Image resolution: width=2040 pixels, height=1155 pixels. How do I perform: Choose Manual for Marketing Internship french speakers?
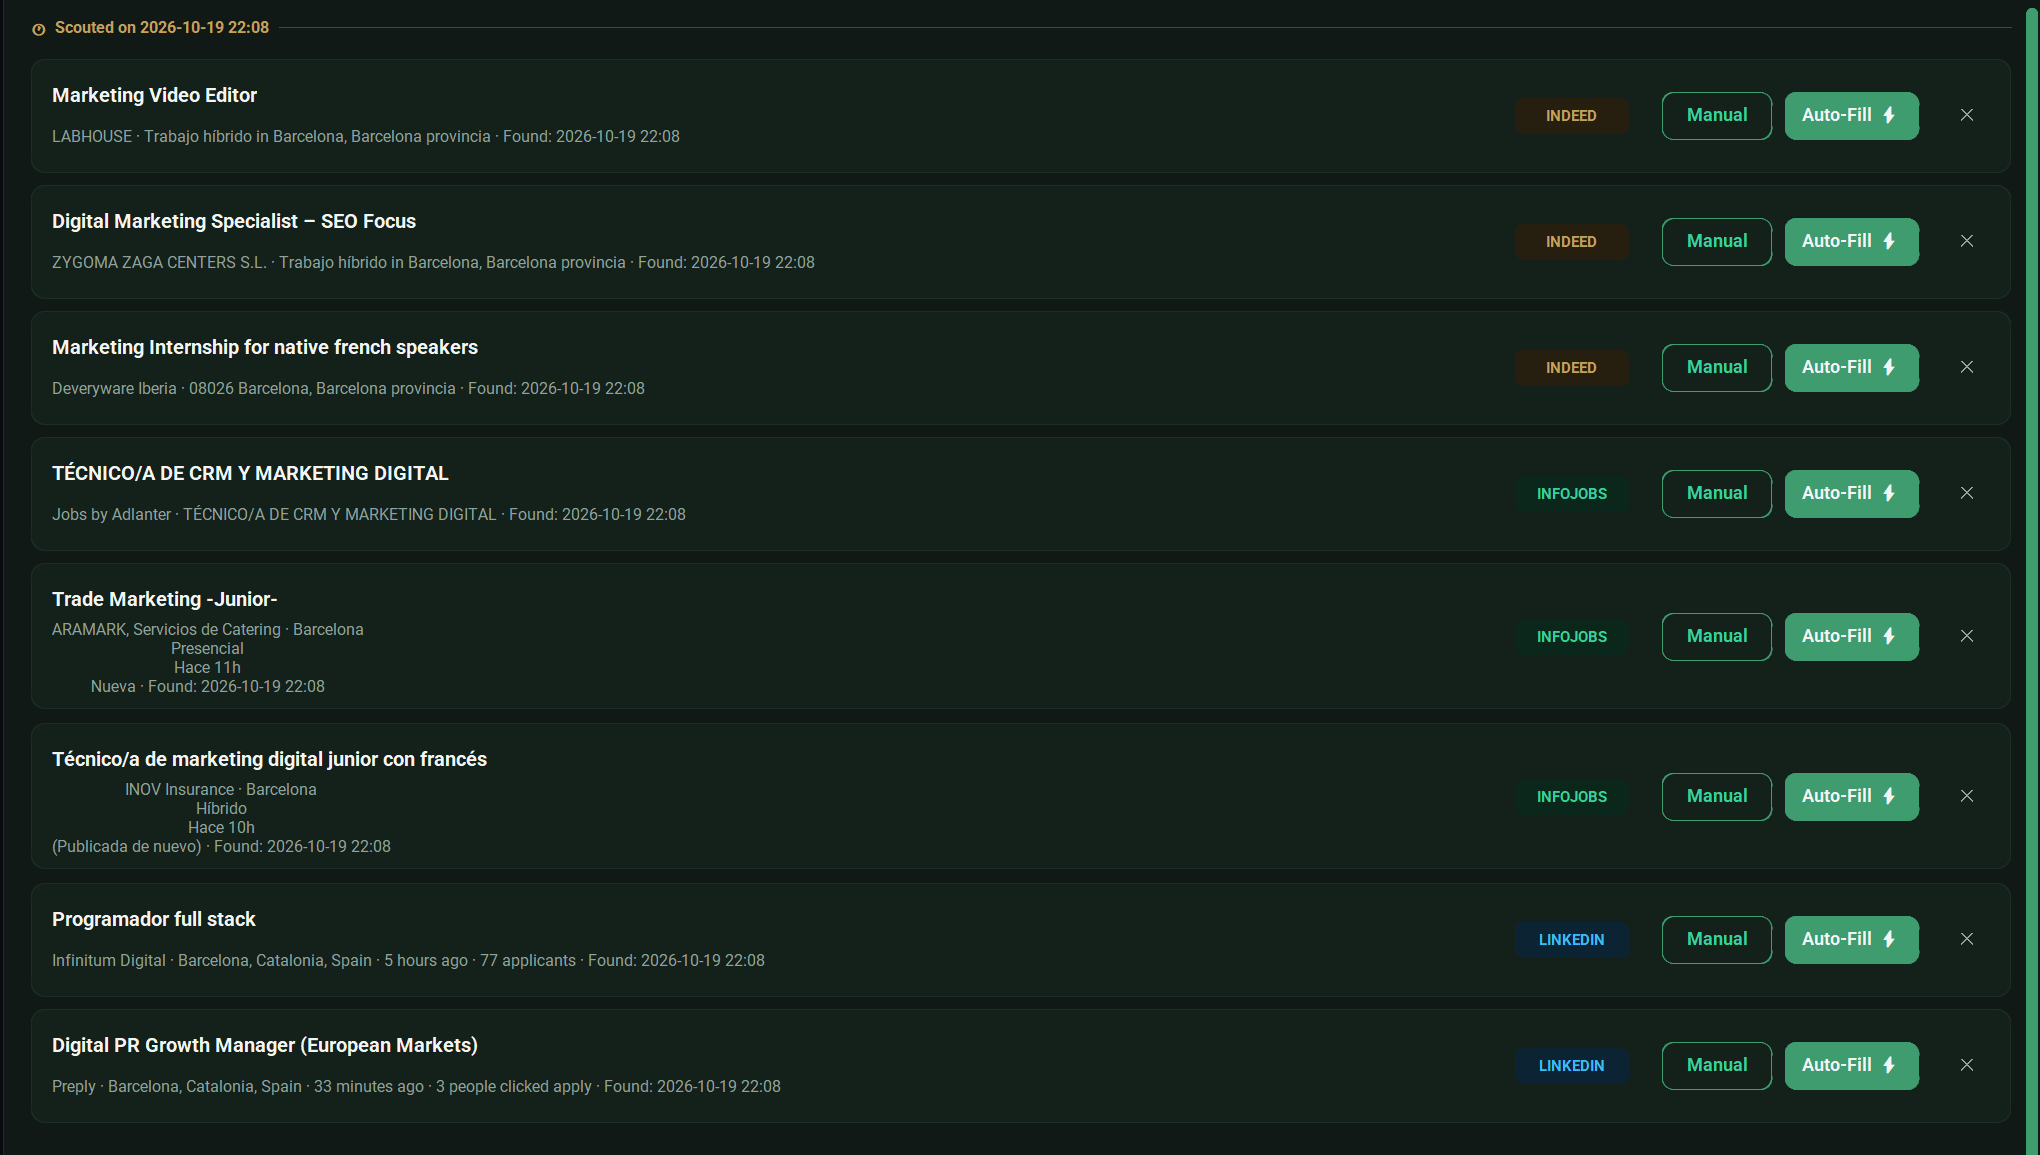click(x=1716, y=367)
